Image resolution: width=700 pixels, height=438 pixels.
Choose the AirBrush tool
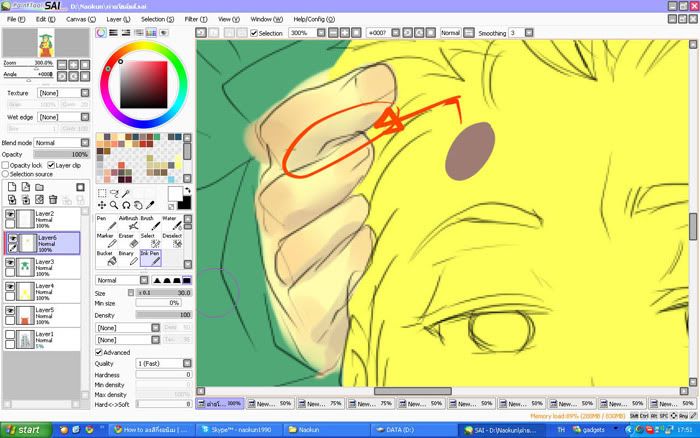[128, 222]
